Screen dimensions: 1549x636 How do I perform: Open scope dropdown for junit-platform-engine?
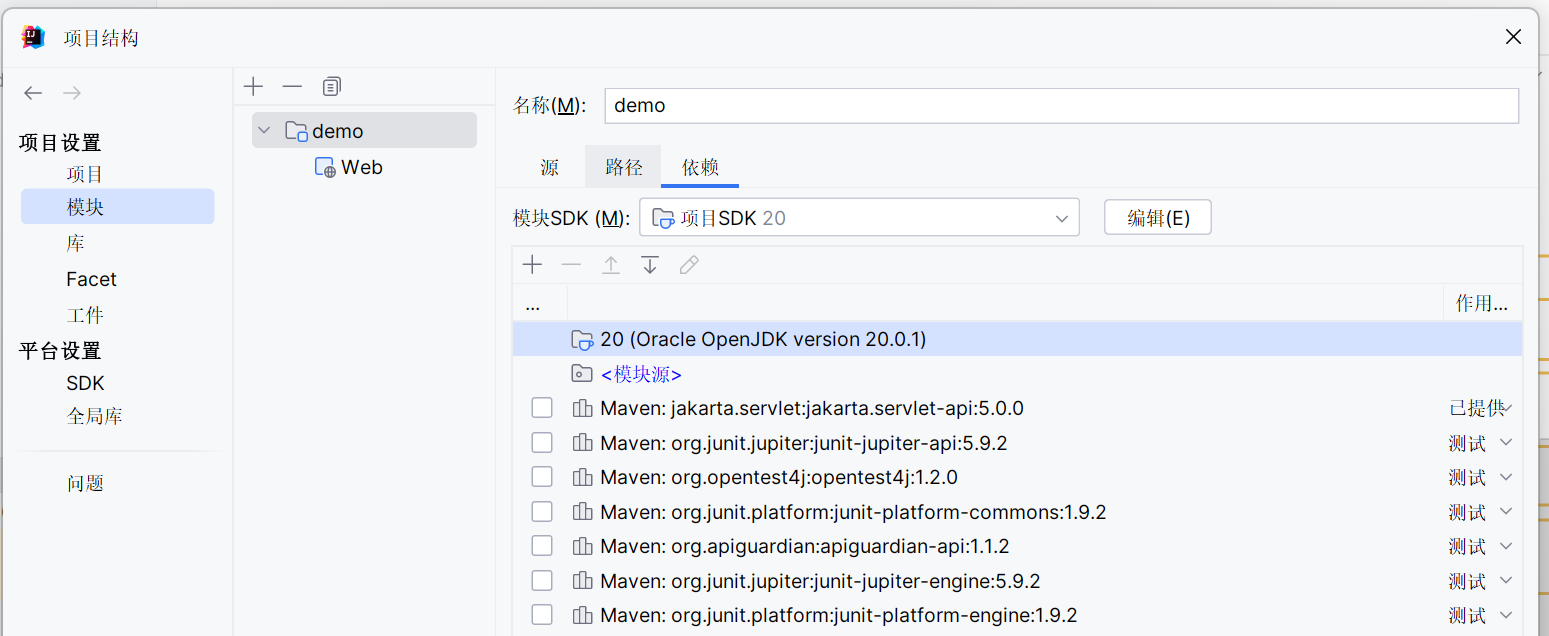1507,615
